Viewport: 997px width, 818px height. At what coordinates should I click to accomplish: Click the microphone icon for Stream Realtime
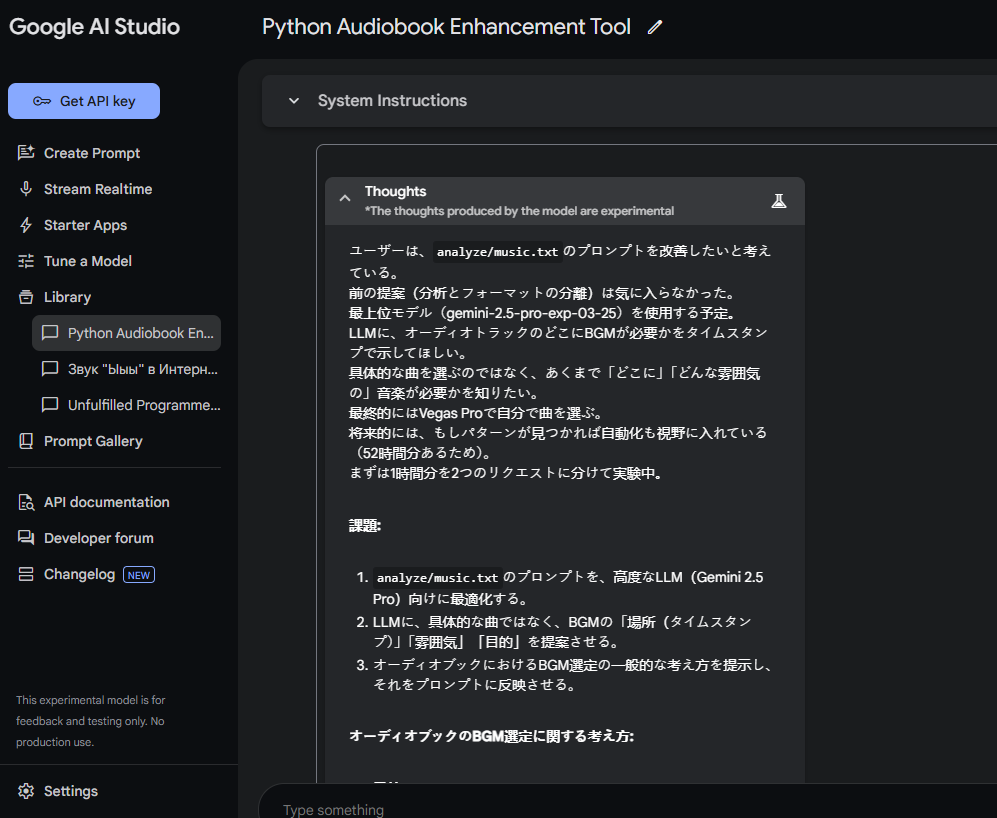pos(26,189)
